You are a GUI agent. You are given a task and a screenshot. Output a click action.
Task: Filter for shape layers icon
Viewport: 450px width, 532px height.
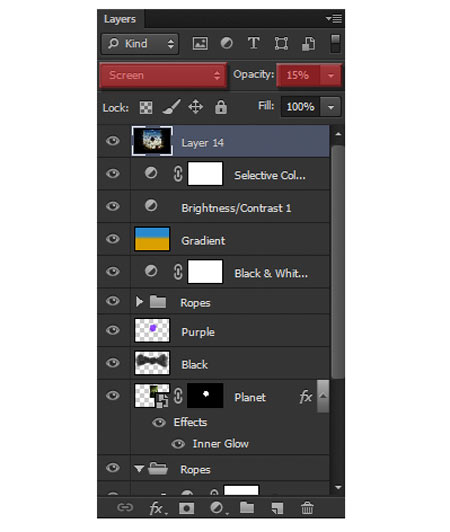point(281,44)
